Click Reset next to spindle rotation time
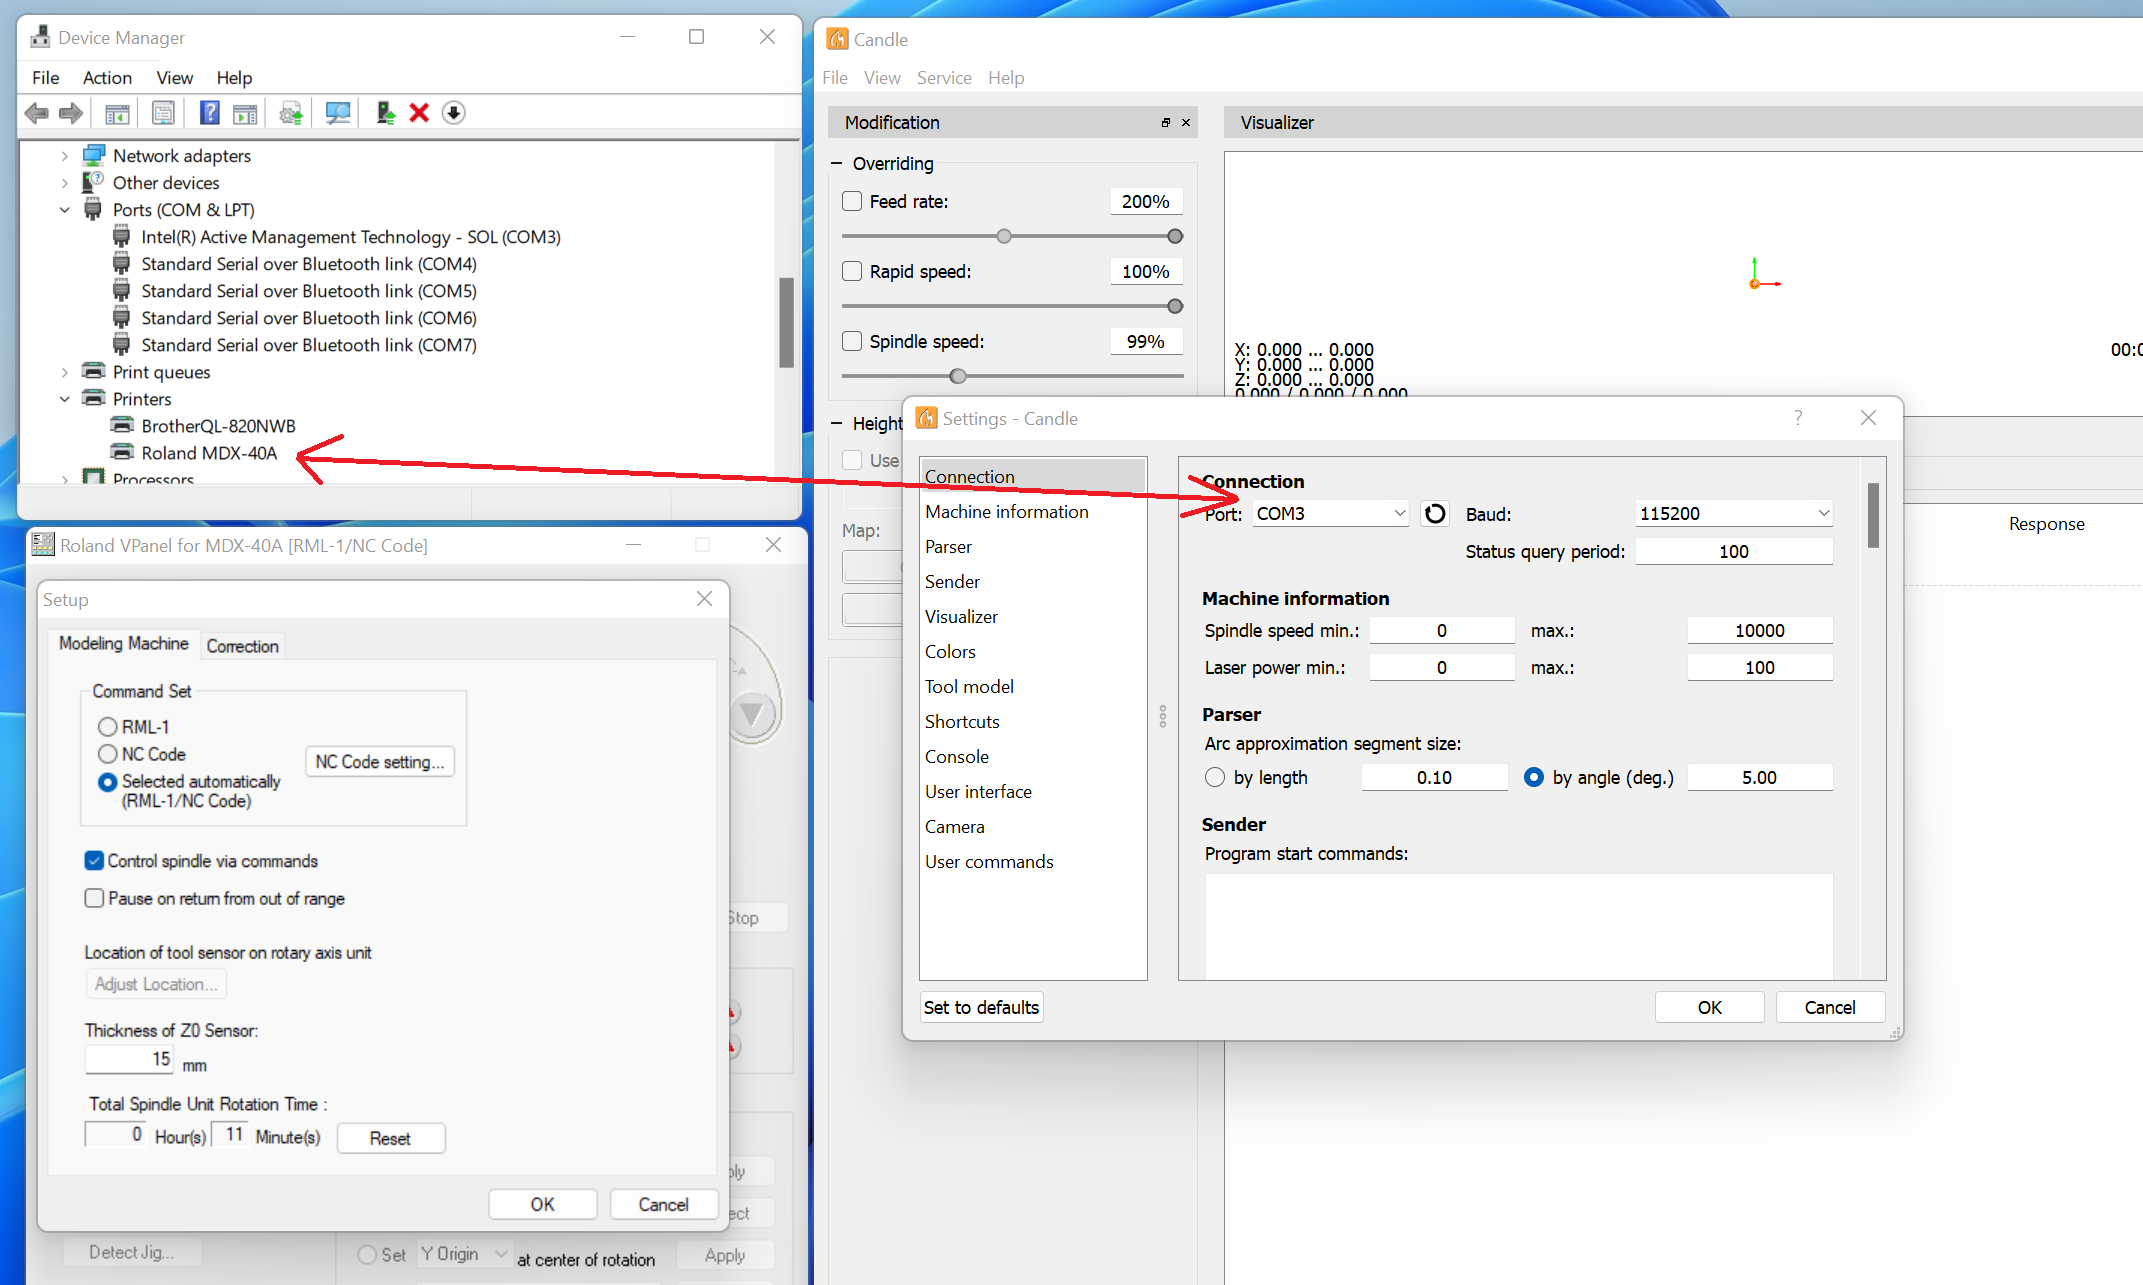2143x1285 pixels. [x=391, y=1138]
